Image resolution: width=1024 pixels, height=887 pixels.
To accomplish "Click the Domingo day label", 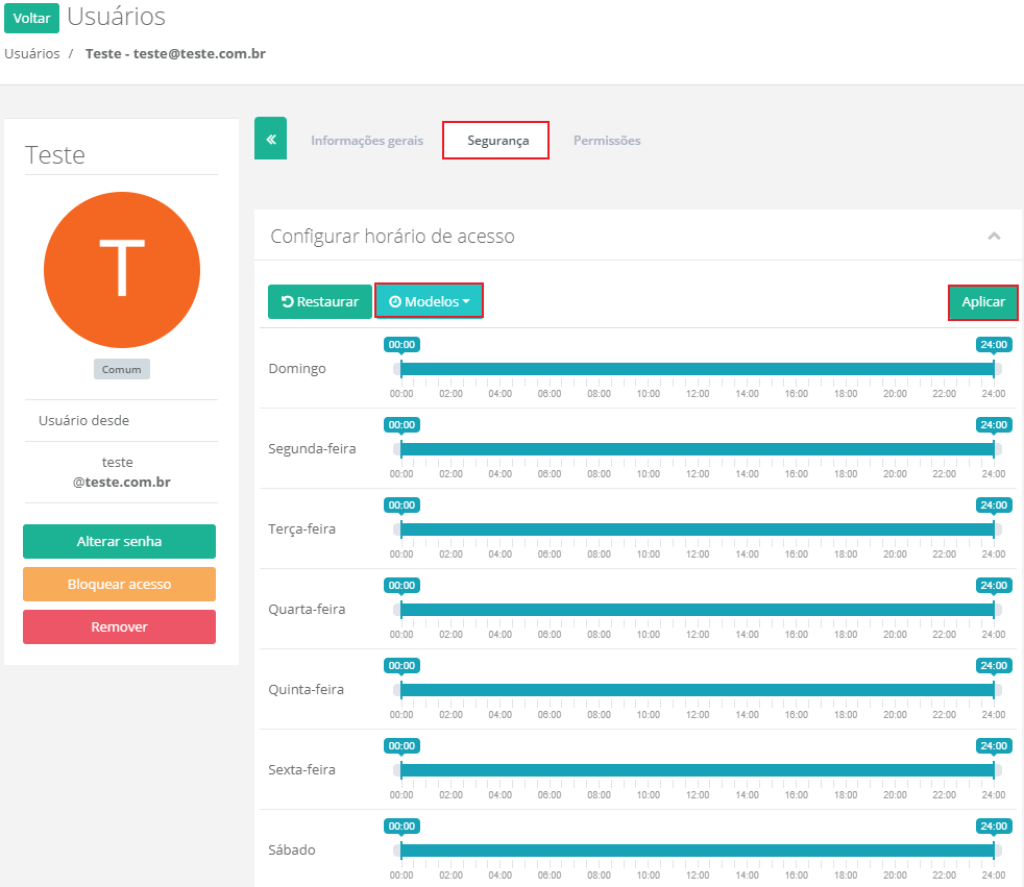I will click(x=297, y=368).
